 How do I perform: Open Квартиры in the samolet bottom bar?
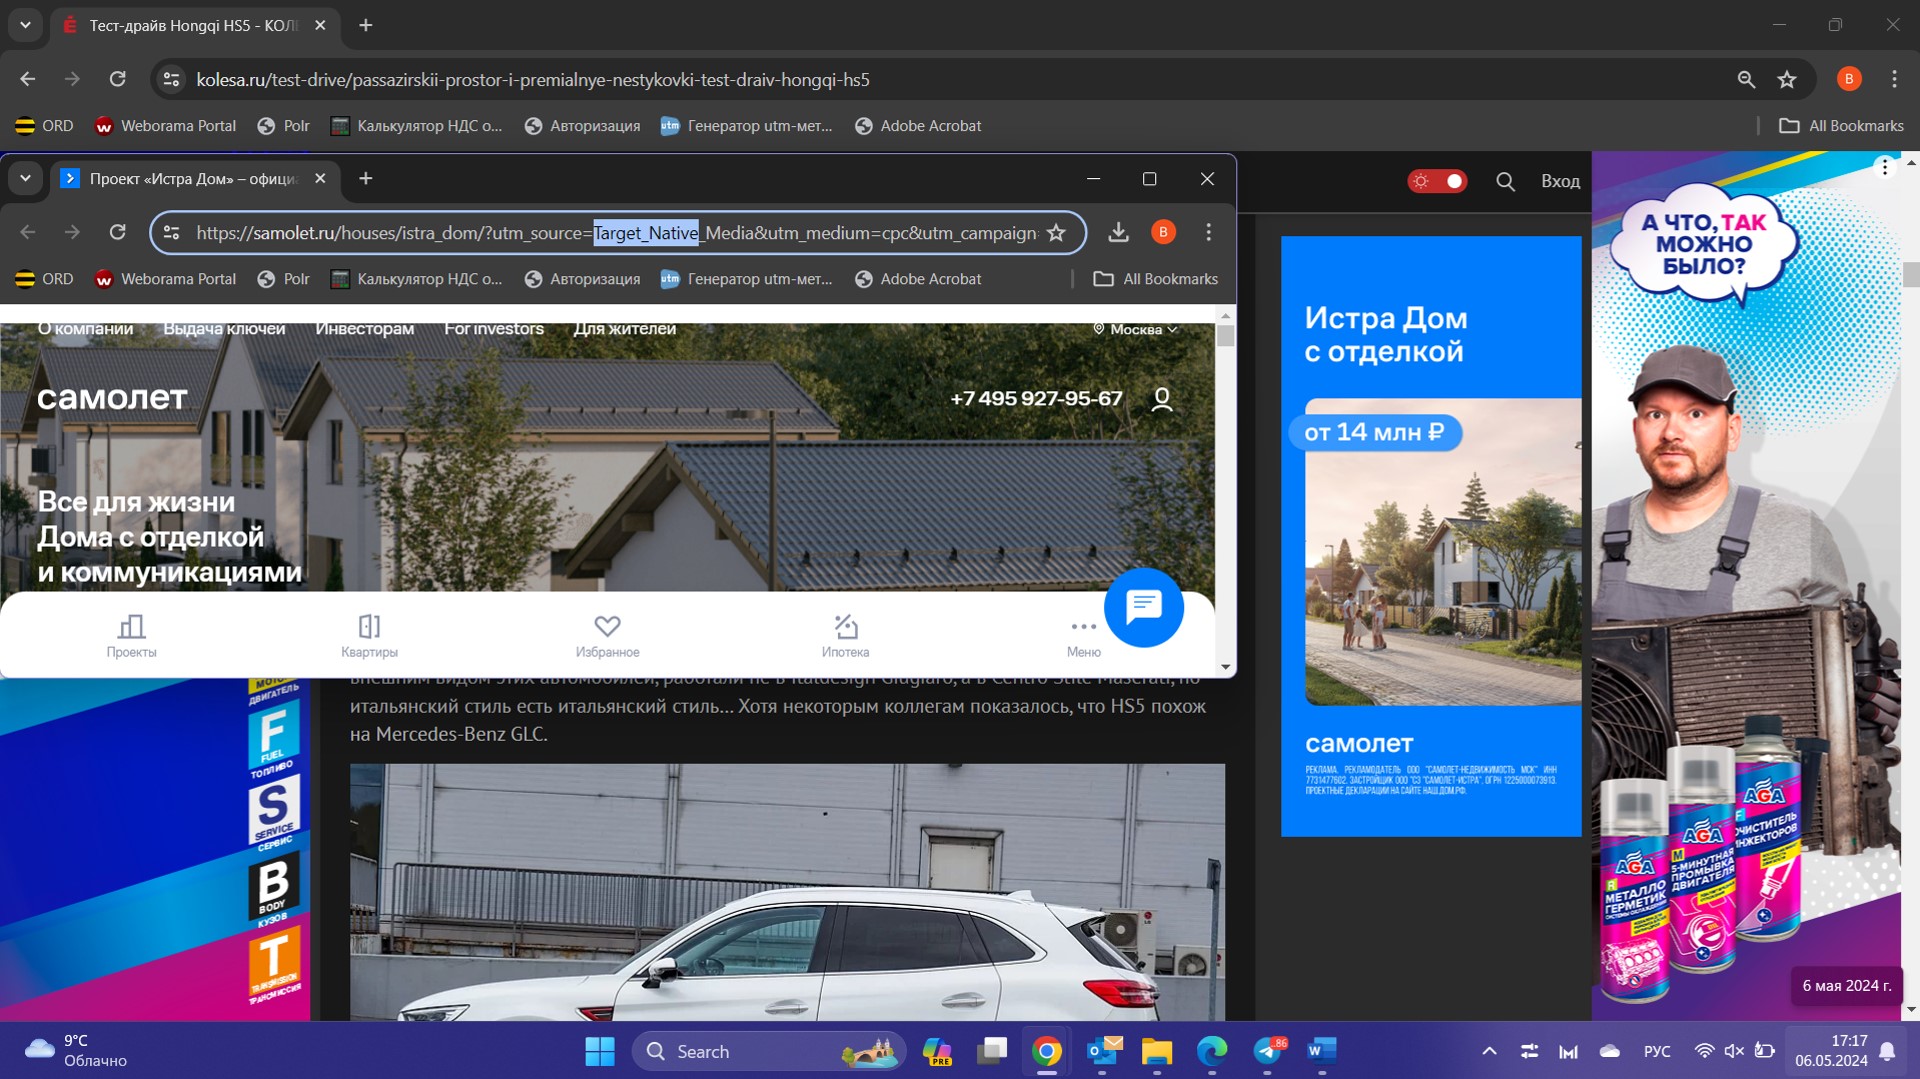tap(369, 636)
